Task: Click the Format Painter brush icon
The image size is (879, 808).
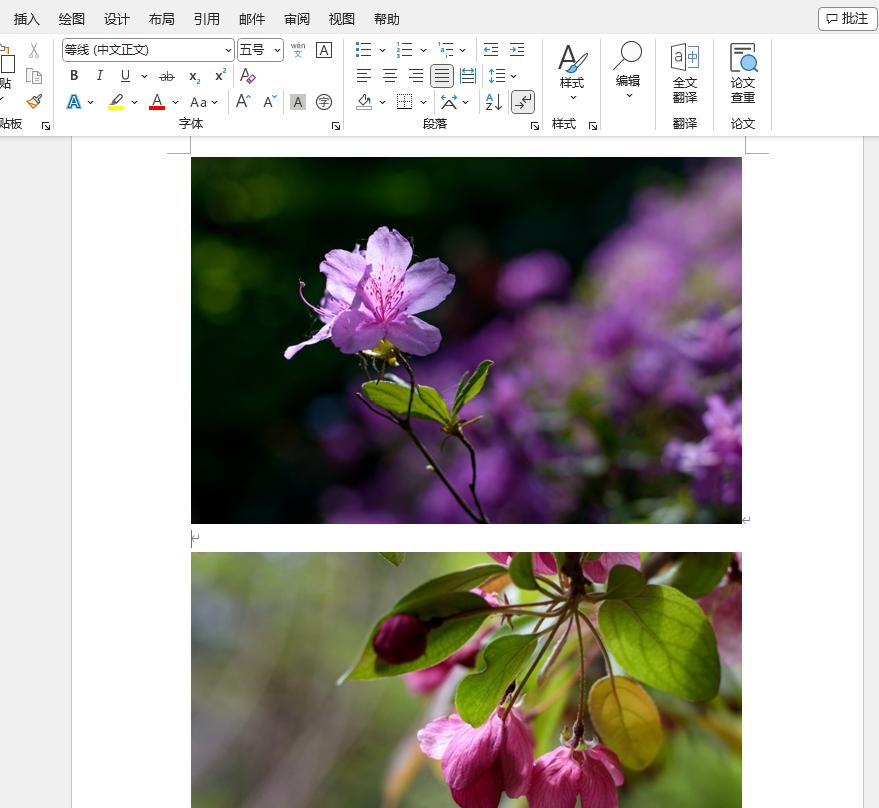Action: click(34, 102)
